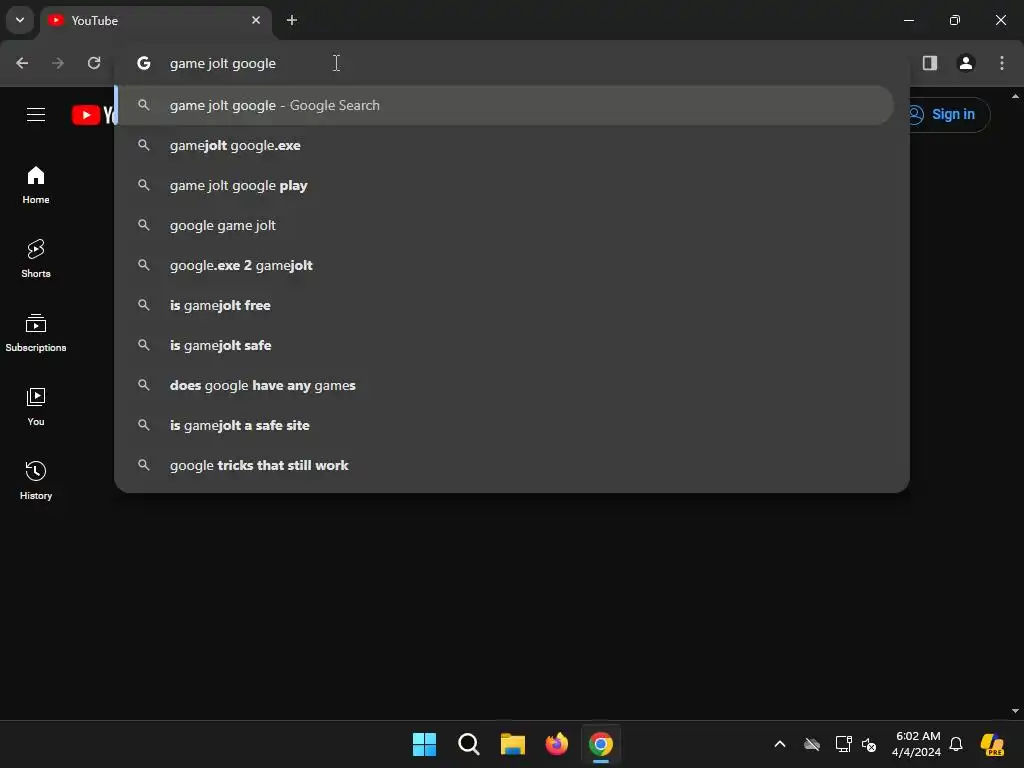Open History in YouTube sidebar

coord(36,480)
